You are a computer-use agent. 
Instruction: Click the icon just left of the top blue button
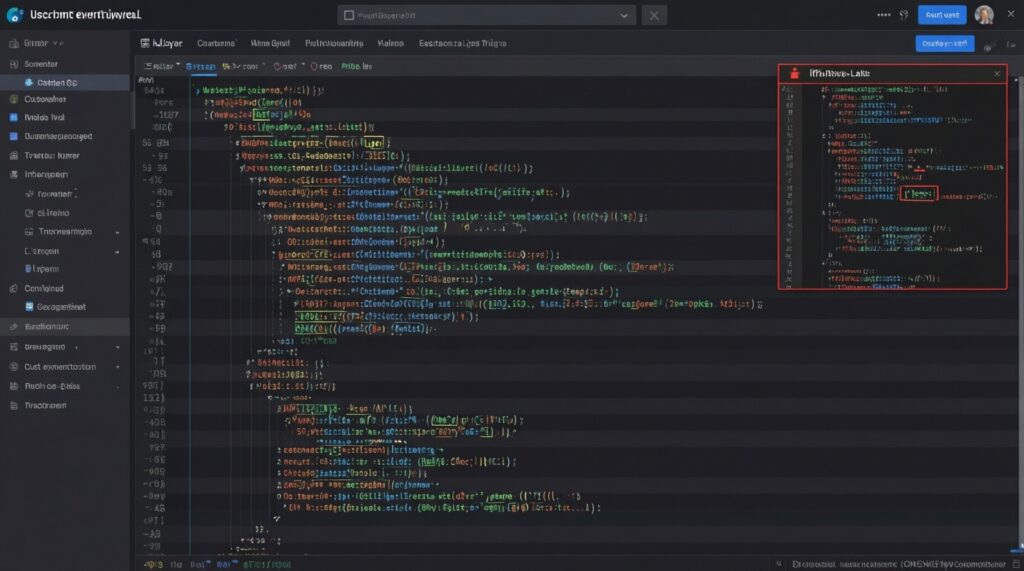(906, 15)
